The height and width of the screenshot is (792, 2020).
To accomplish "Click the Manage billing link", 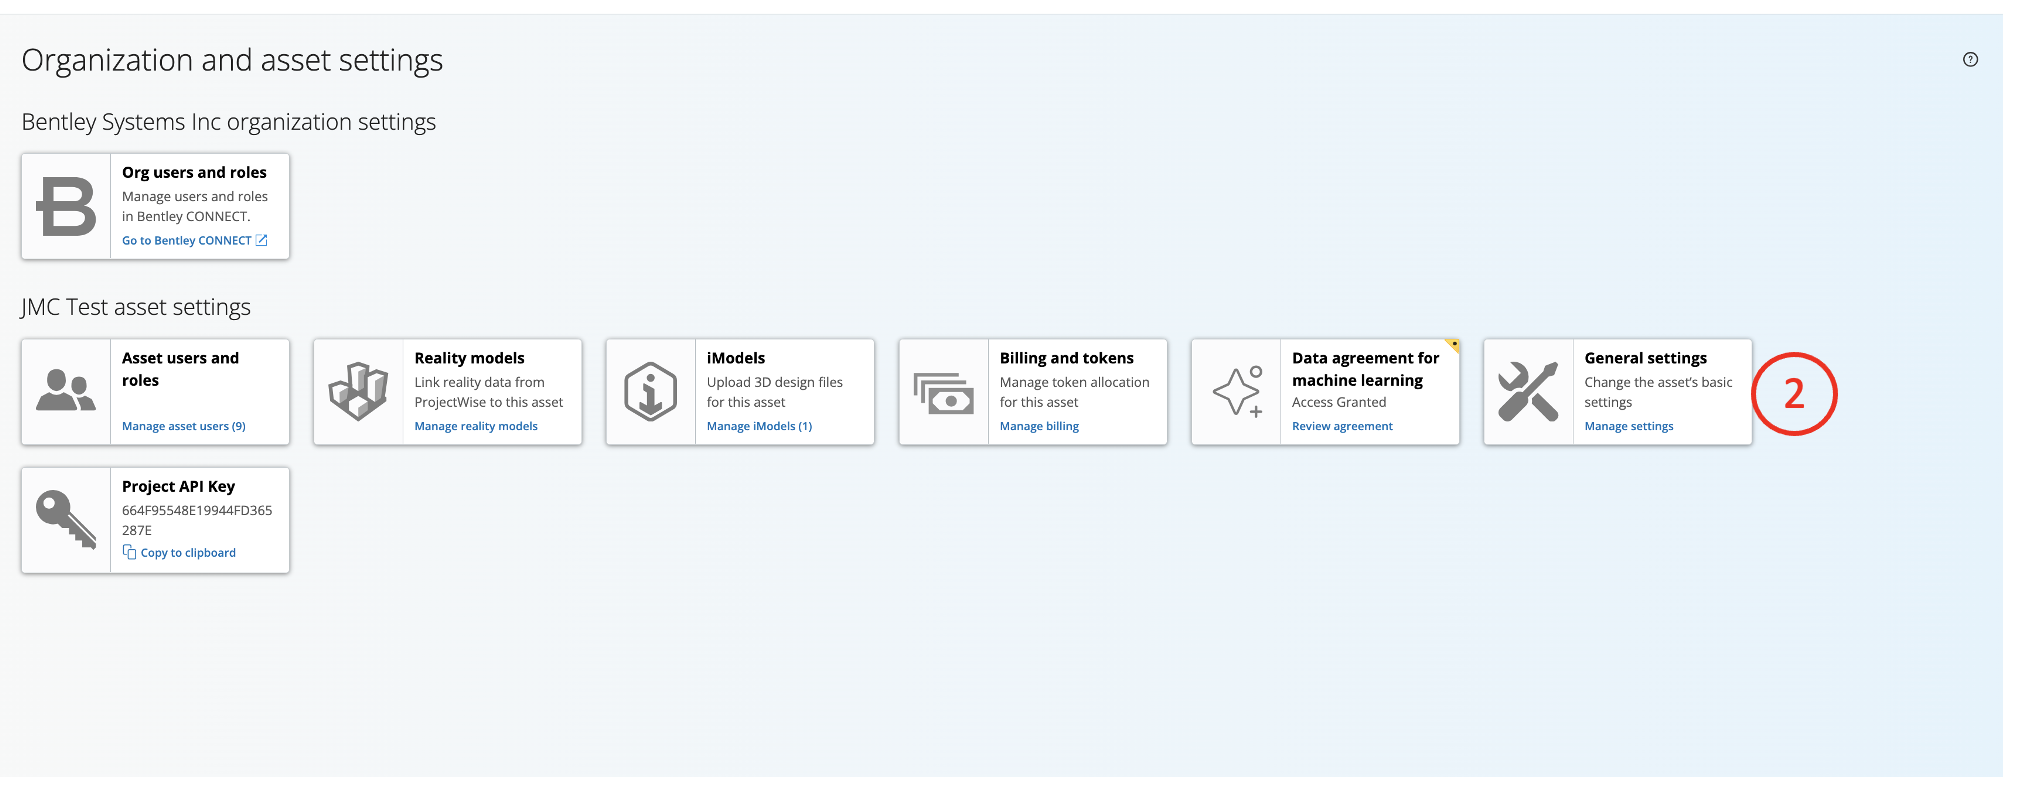I will click(x=1039, y=426).
